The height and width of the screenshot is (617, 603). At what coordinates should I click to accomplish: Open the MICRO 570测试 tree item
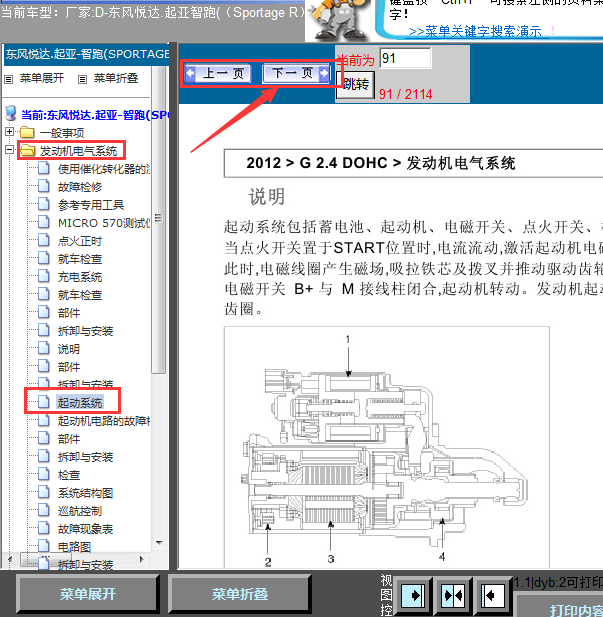tap(104, 223)
